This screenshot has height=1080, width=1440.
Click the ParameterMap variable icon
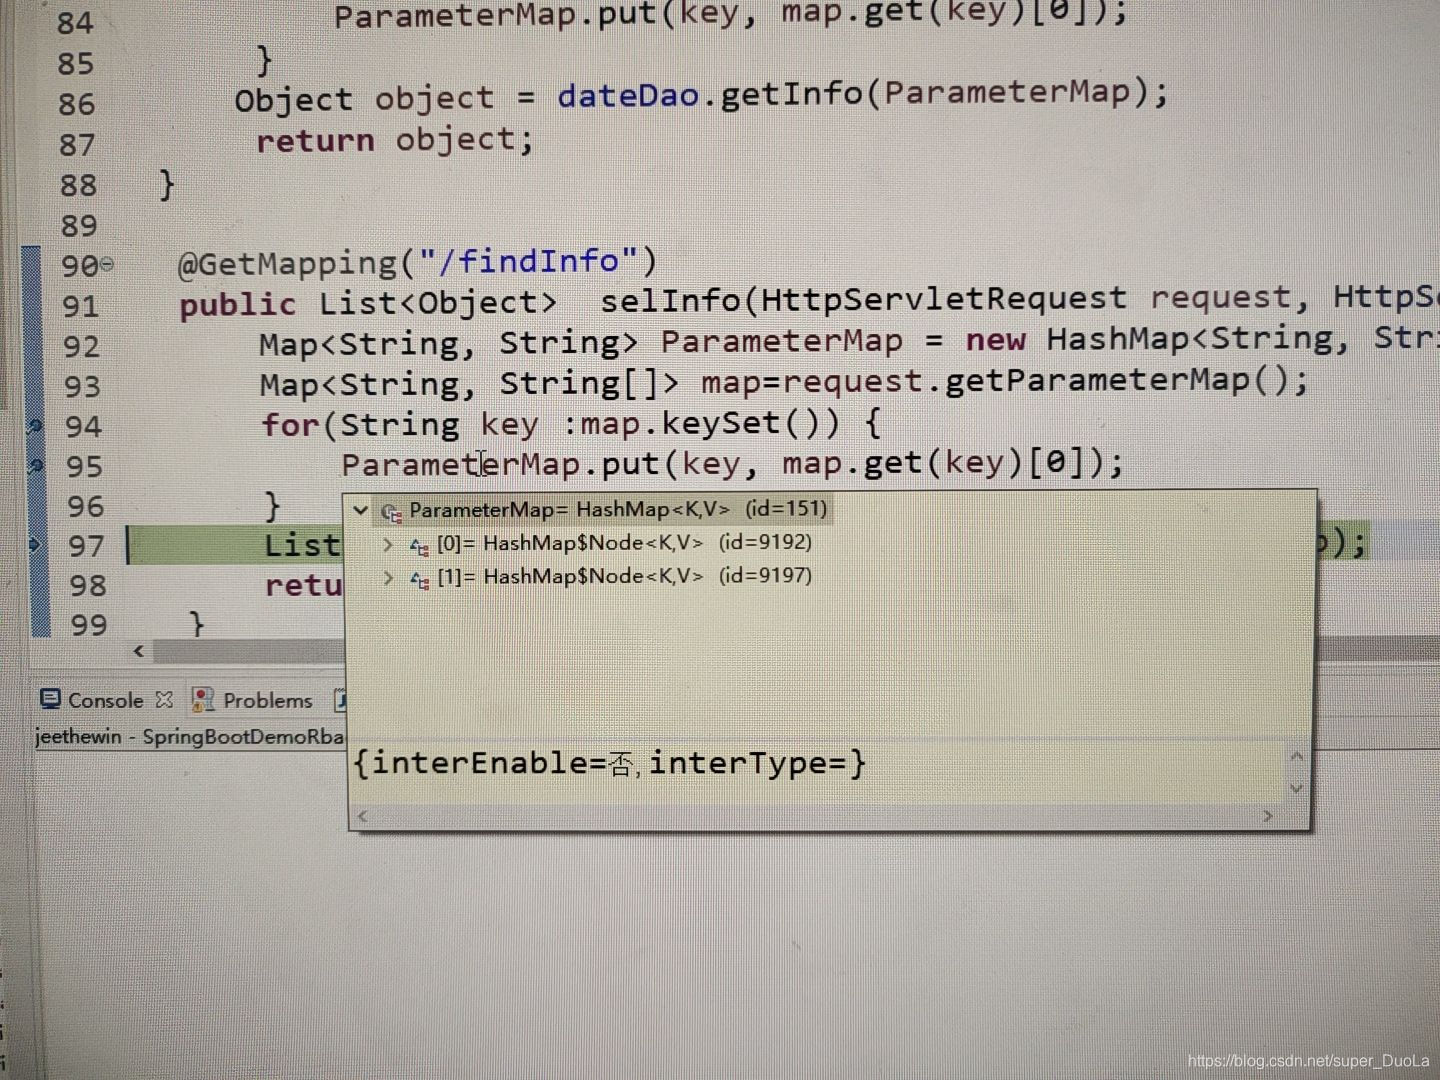(392, 512)
